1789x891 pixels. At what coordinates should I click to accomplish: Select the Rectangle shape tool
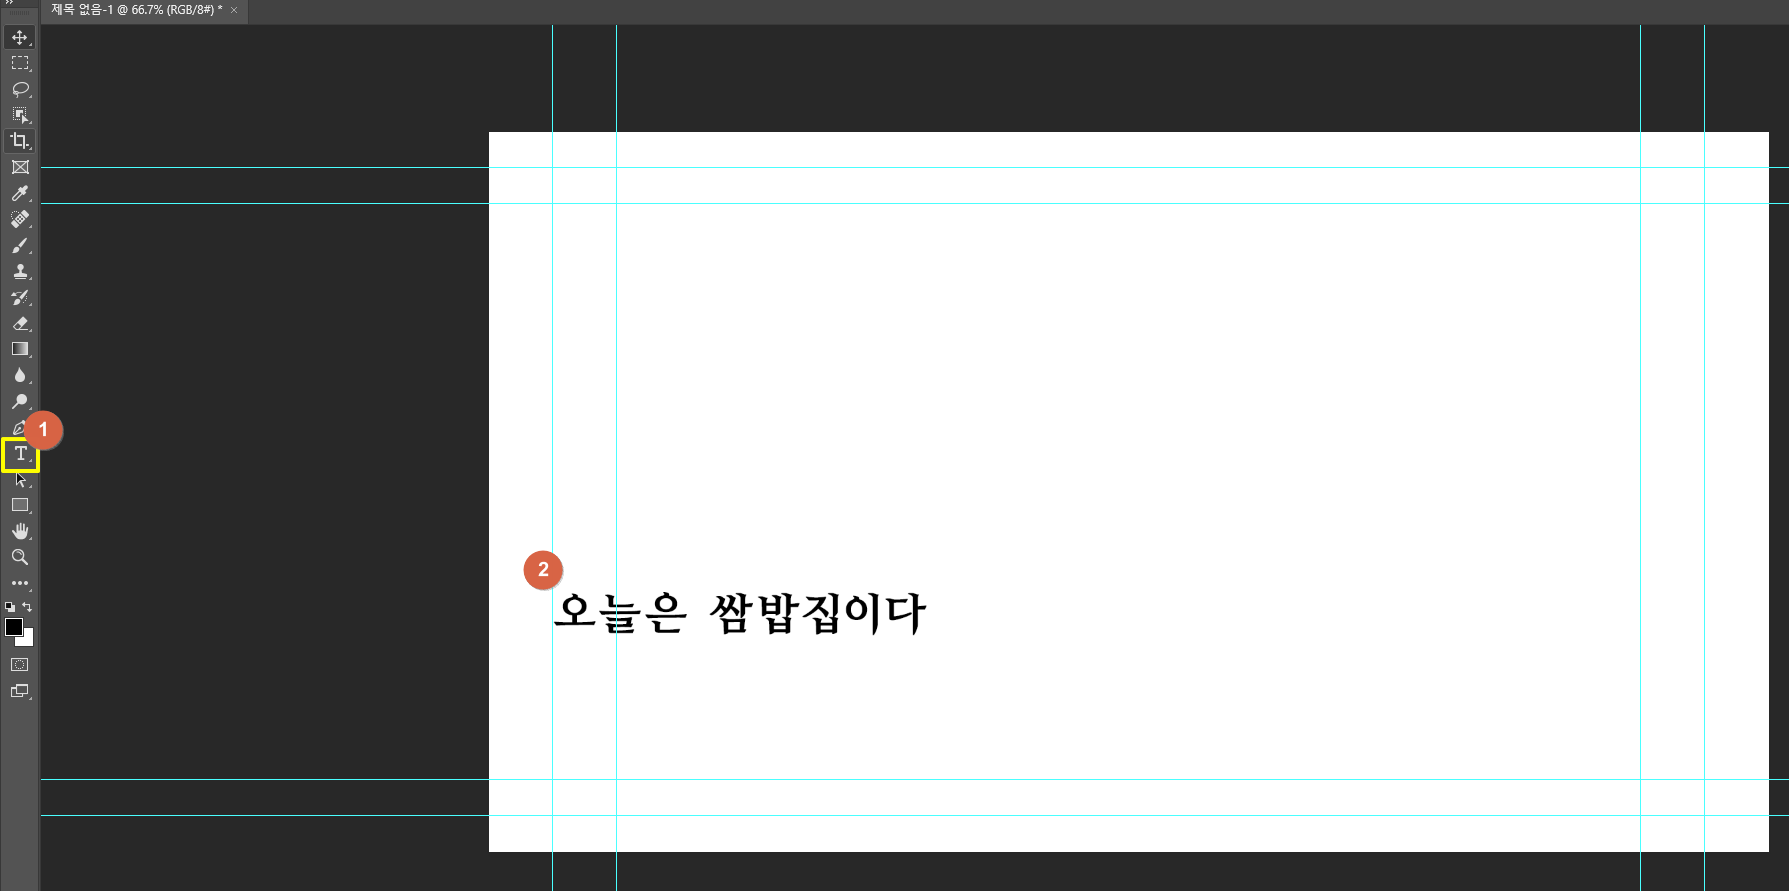click(x=20, y=505)
